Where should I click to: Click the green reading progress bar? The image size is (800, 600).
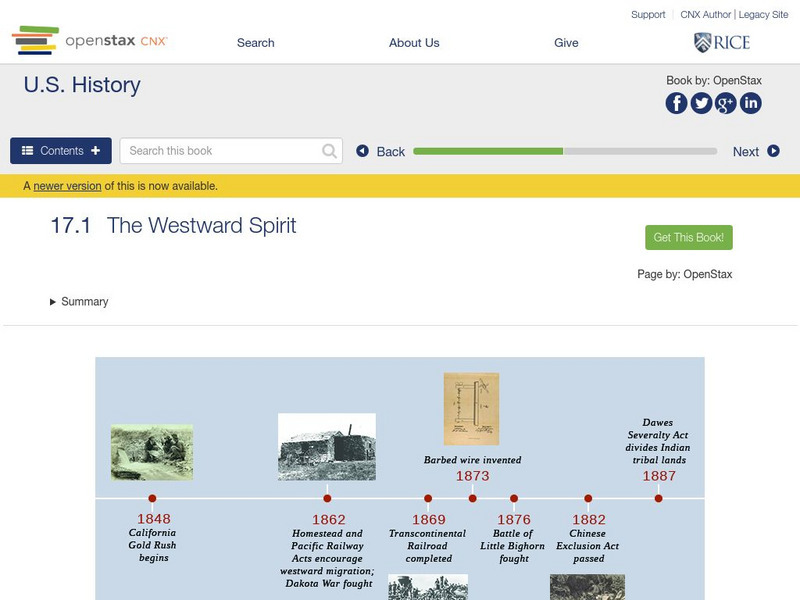(x=490, y=151)
